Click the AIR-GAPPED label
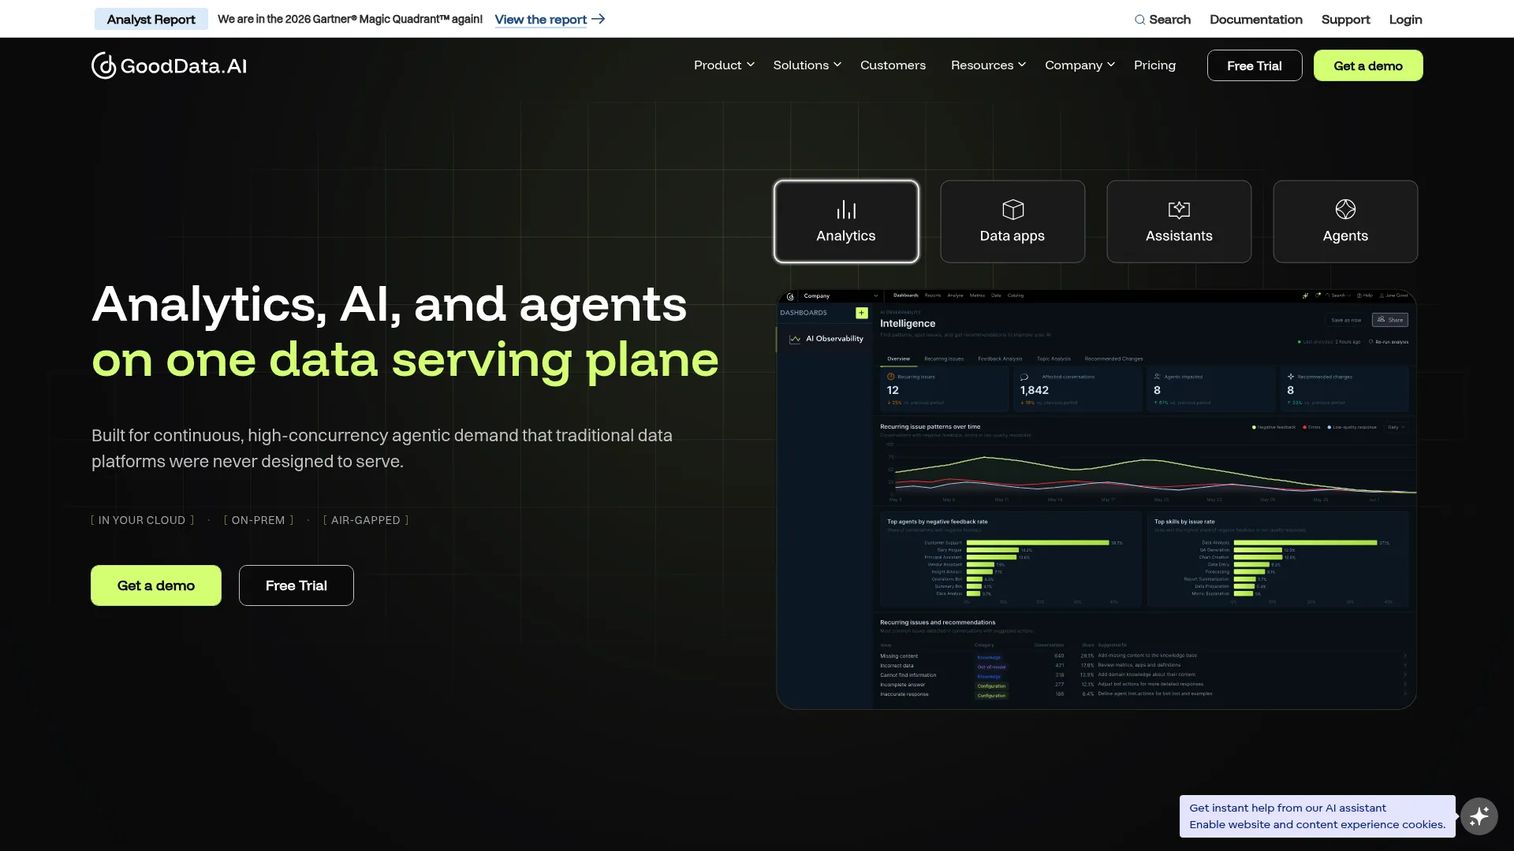Image resolution: width=1514 pixels, height=851 pixels. click(x=366, y=520)
